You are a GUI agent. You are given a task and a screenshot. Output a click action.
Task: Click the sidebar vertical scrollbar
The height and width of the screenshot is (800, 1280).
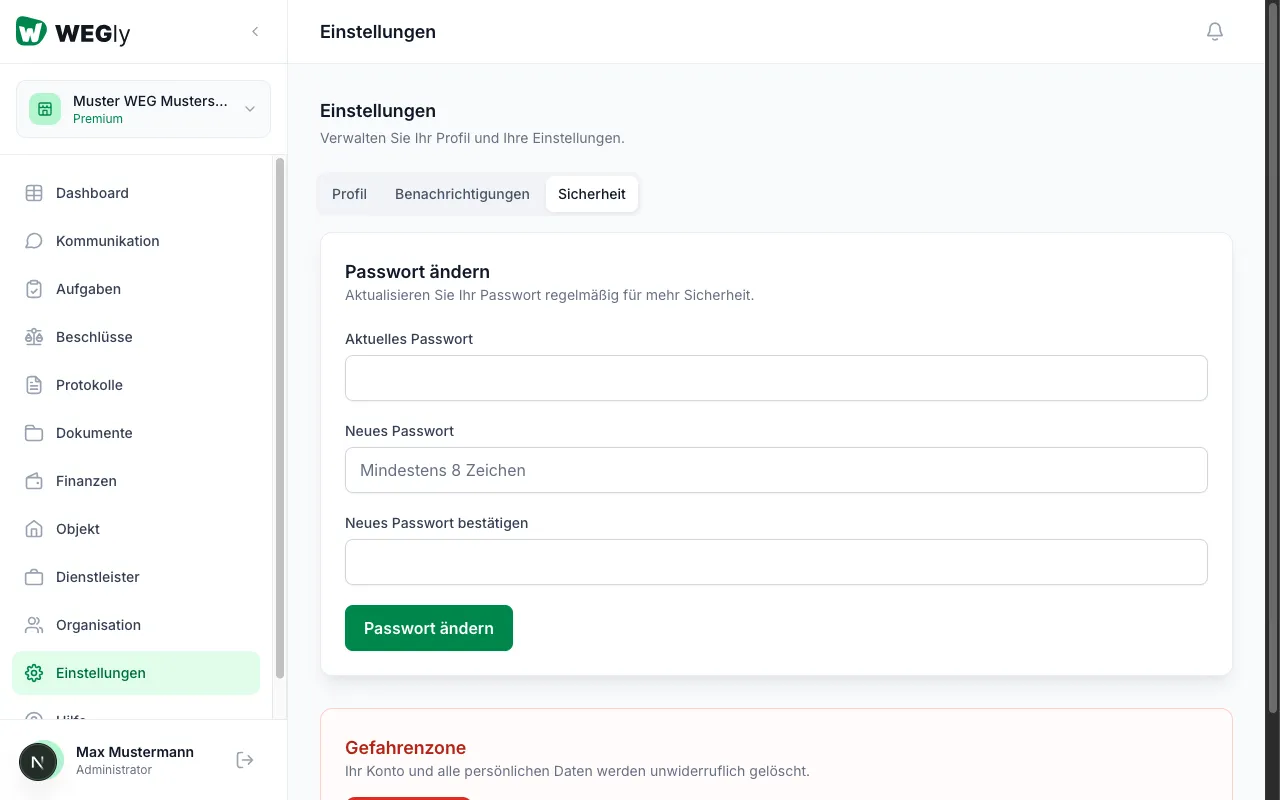click(280, 418)
